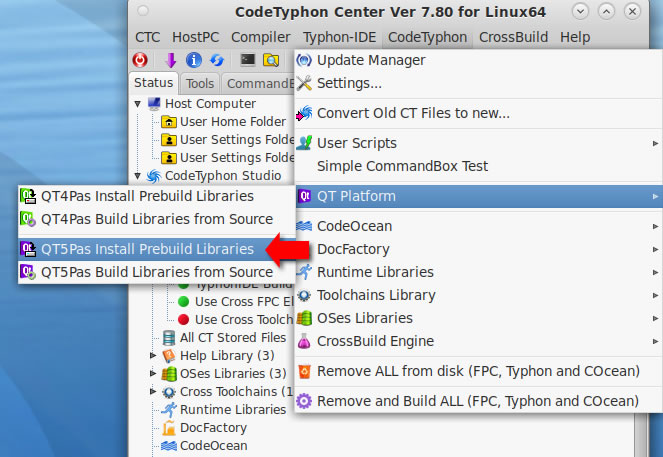Click the red power quit toolbar icon
This screenshot has width=663, height=457.
click(x=140, y=60)
